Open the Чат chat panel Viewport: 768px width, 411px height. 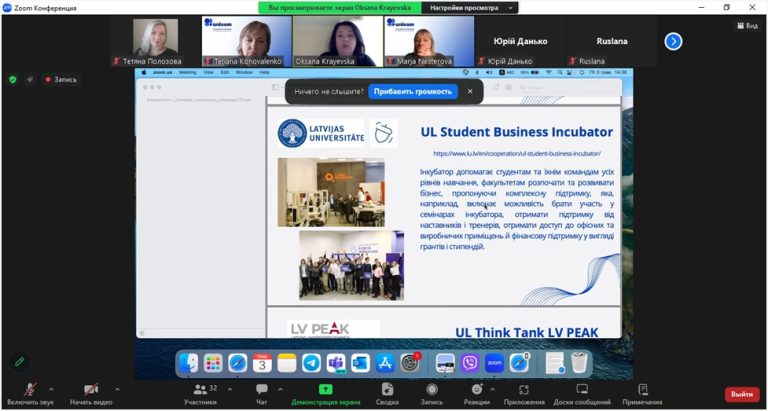click(262, 394)
